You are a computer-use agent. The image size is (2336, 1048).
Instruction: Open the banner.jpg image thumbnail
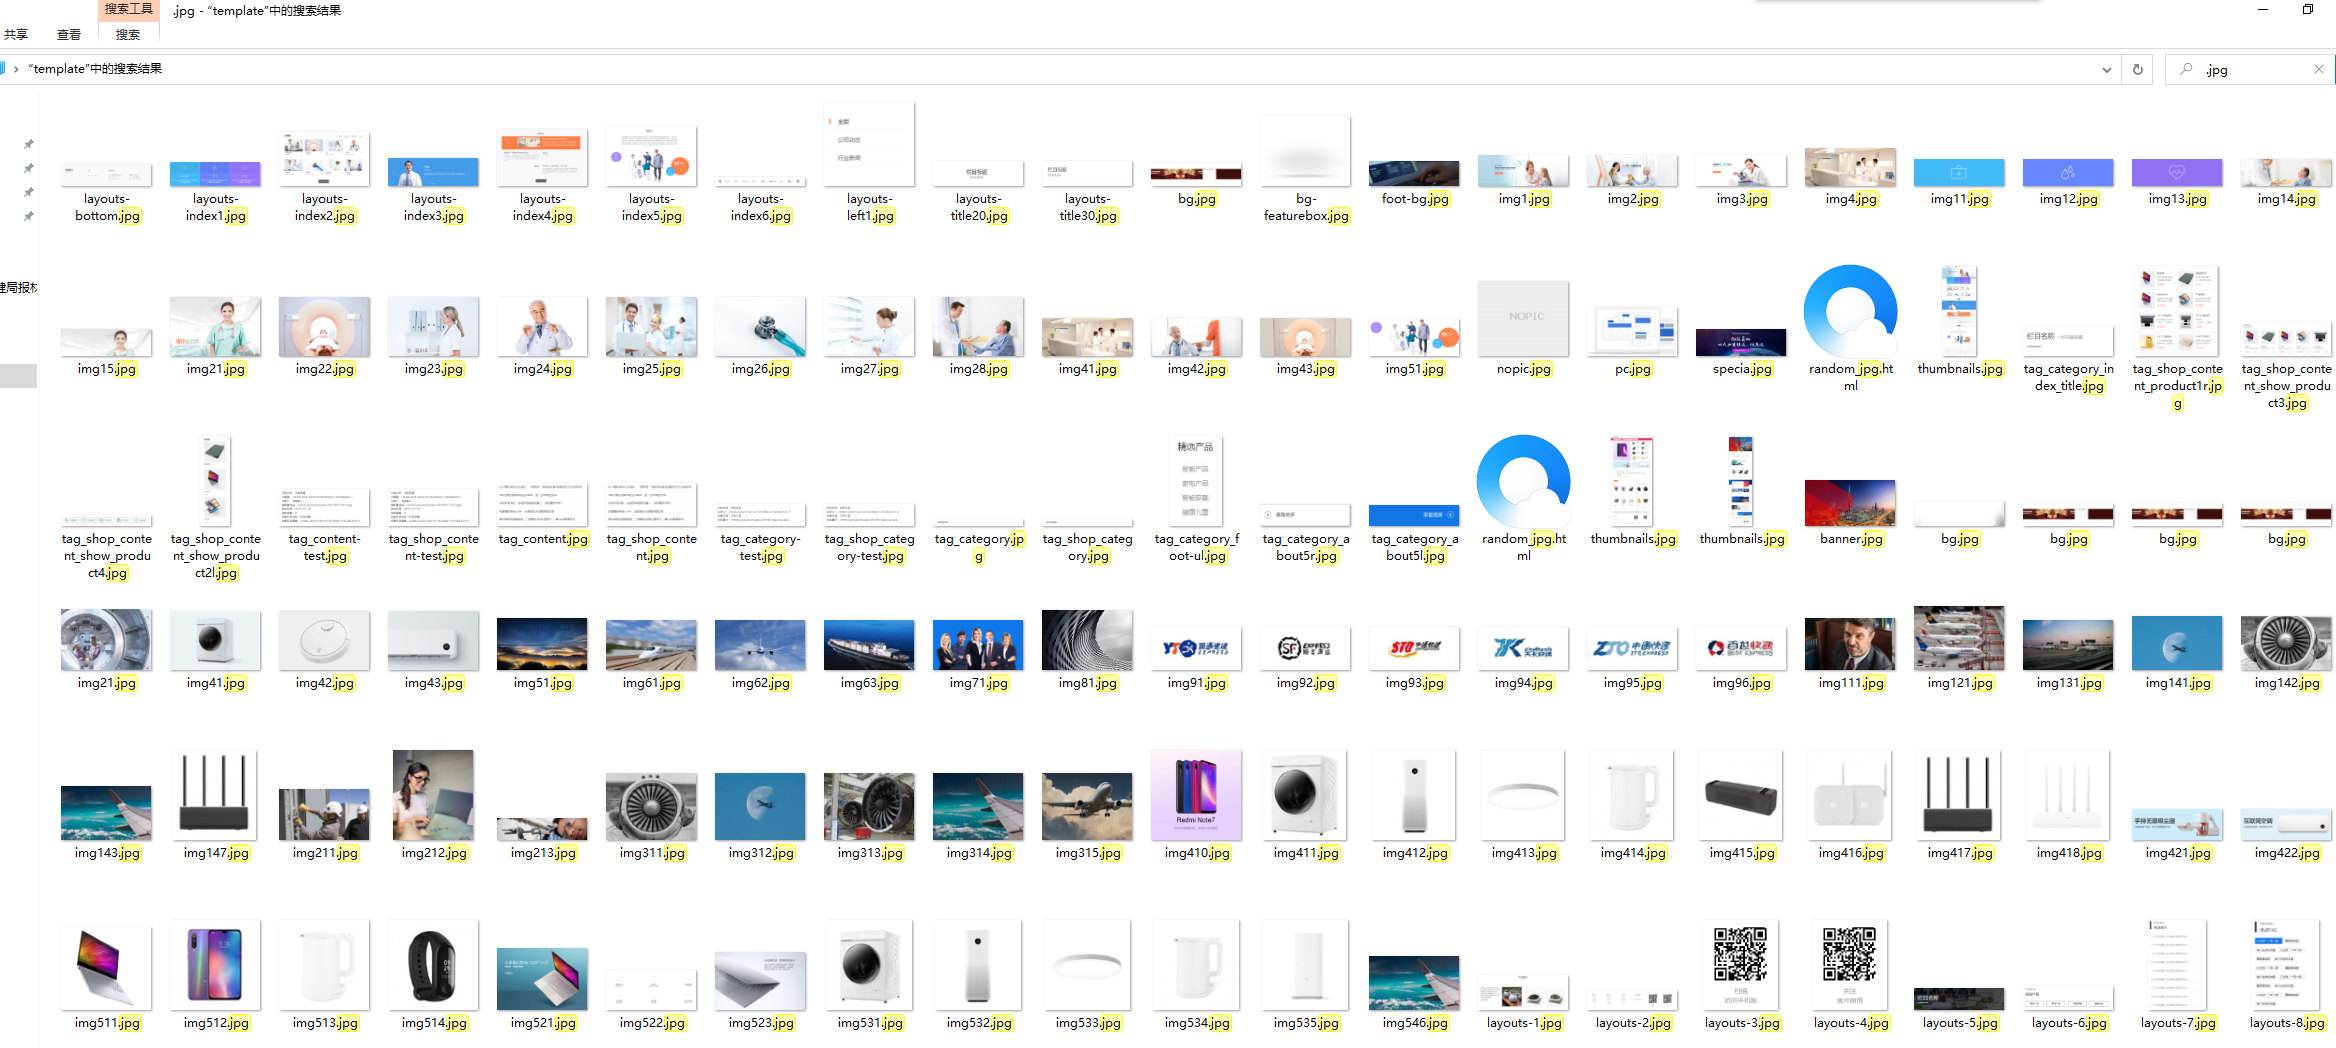pyautogui.click(x=1849, y=505)
